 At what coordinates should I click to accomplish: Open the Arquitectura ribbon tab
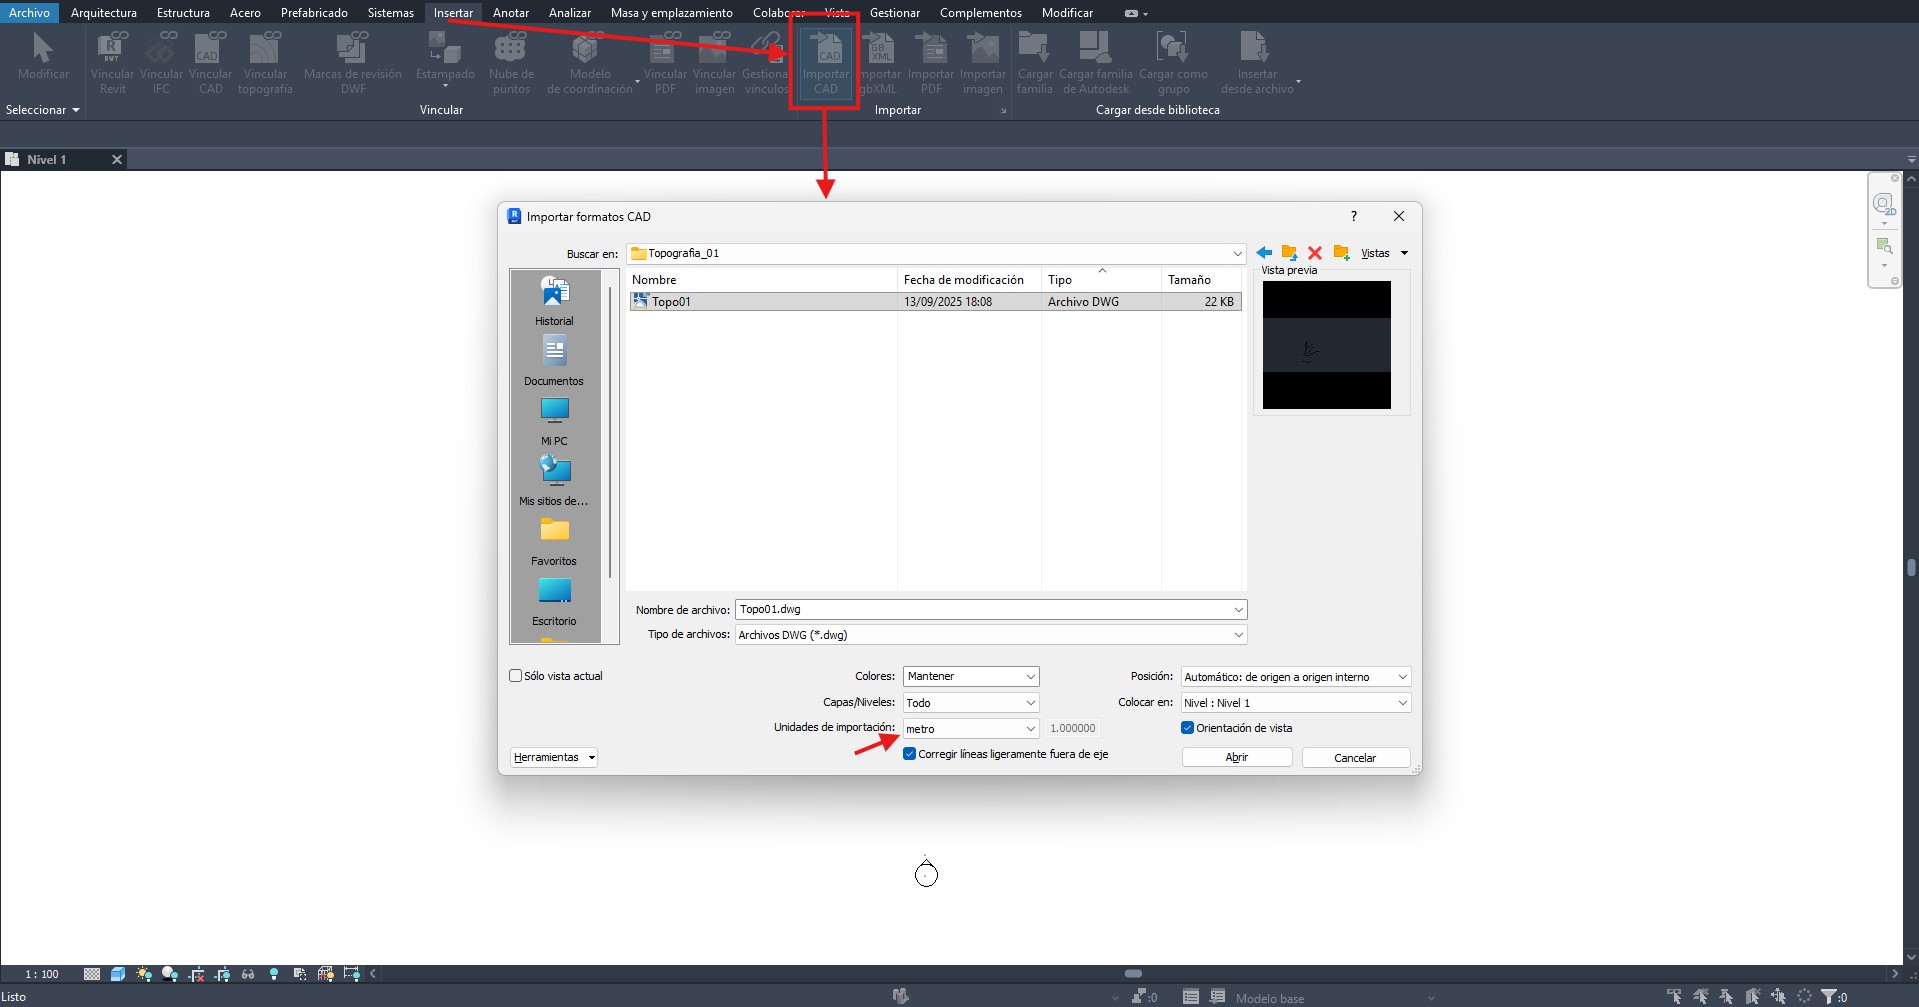[x=104, y=13]
